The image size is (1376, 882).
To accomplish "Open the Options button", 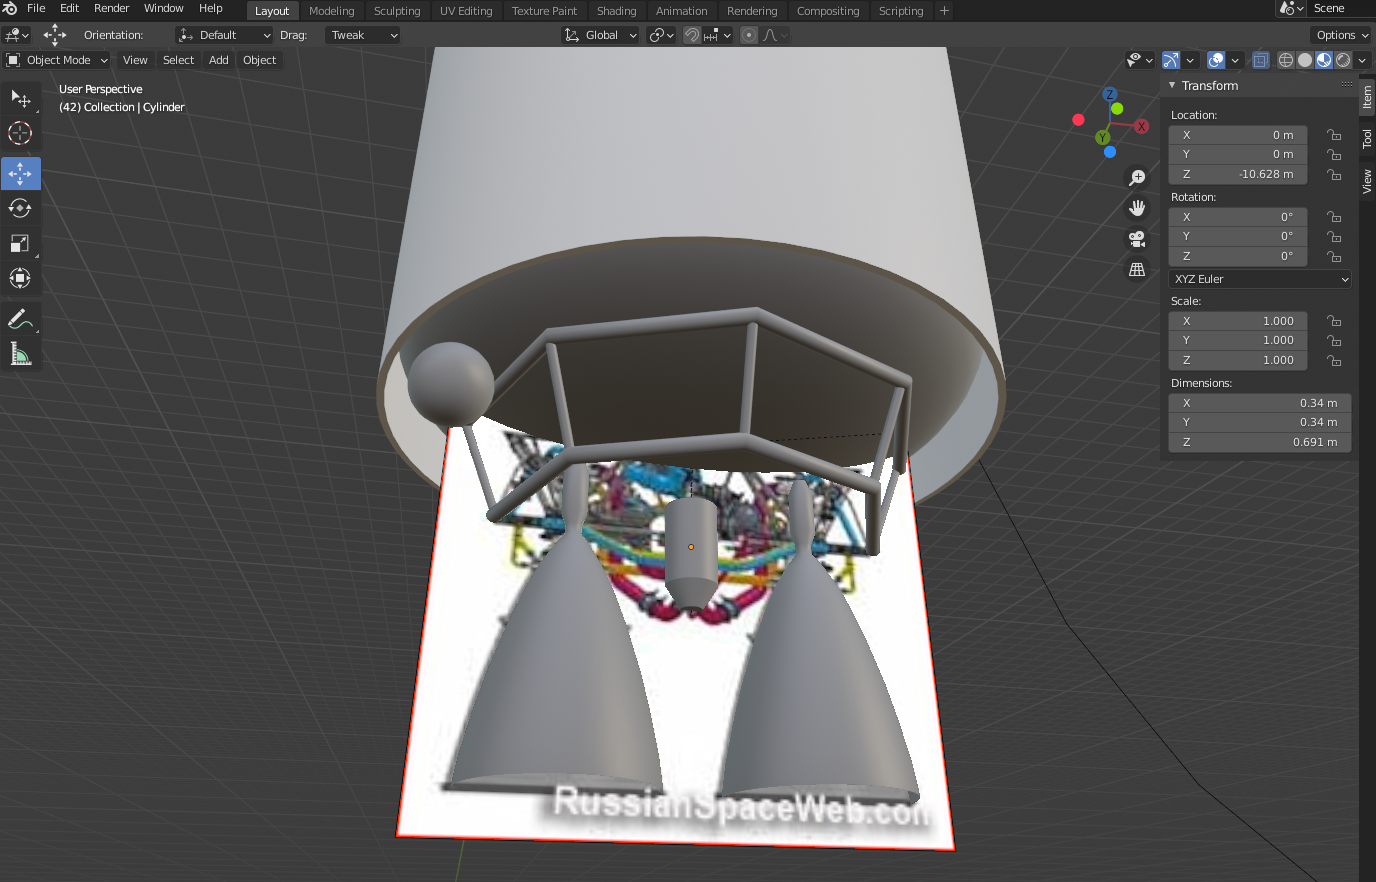I will coord(1341,35).
